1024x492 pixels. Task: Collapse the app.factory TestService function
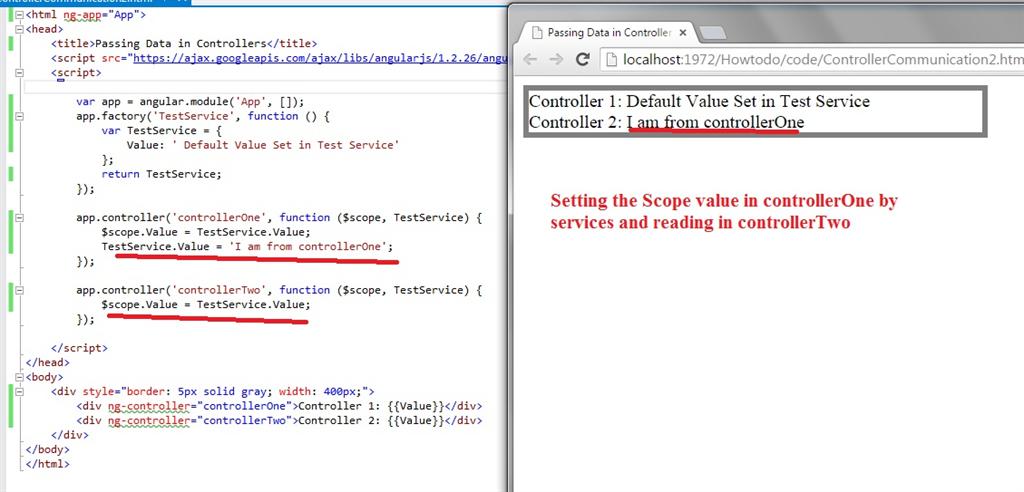pos(18,116)
